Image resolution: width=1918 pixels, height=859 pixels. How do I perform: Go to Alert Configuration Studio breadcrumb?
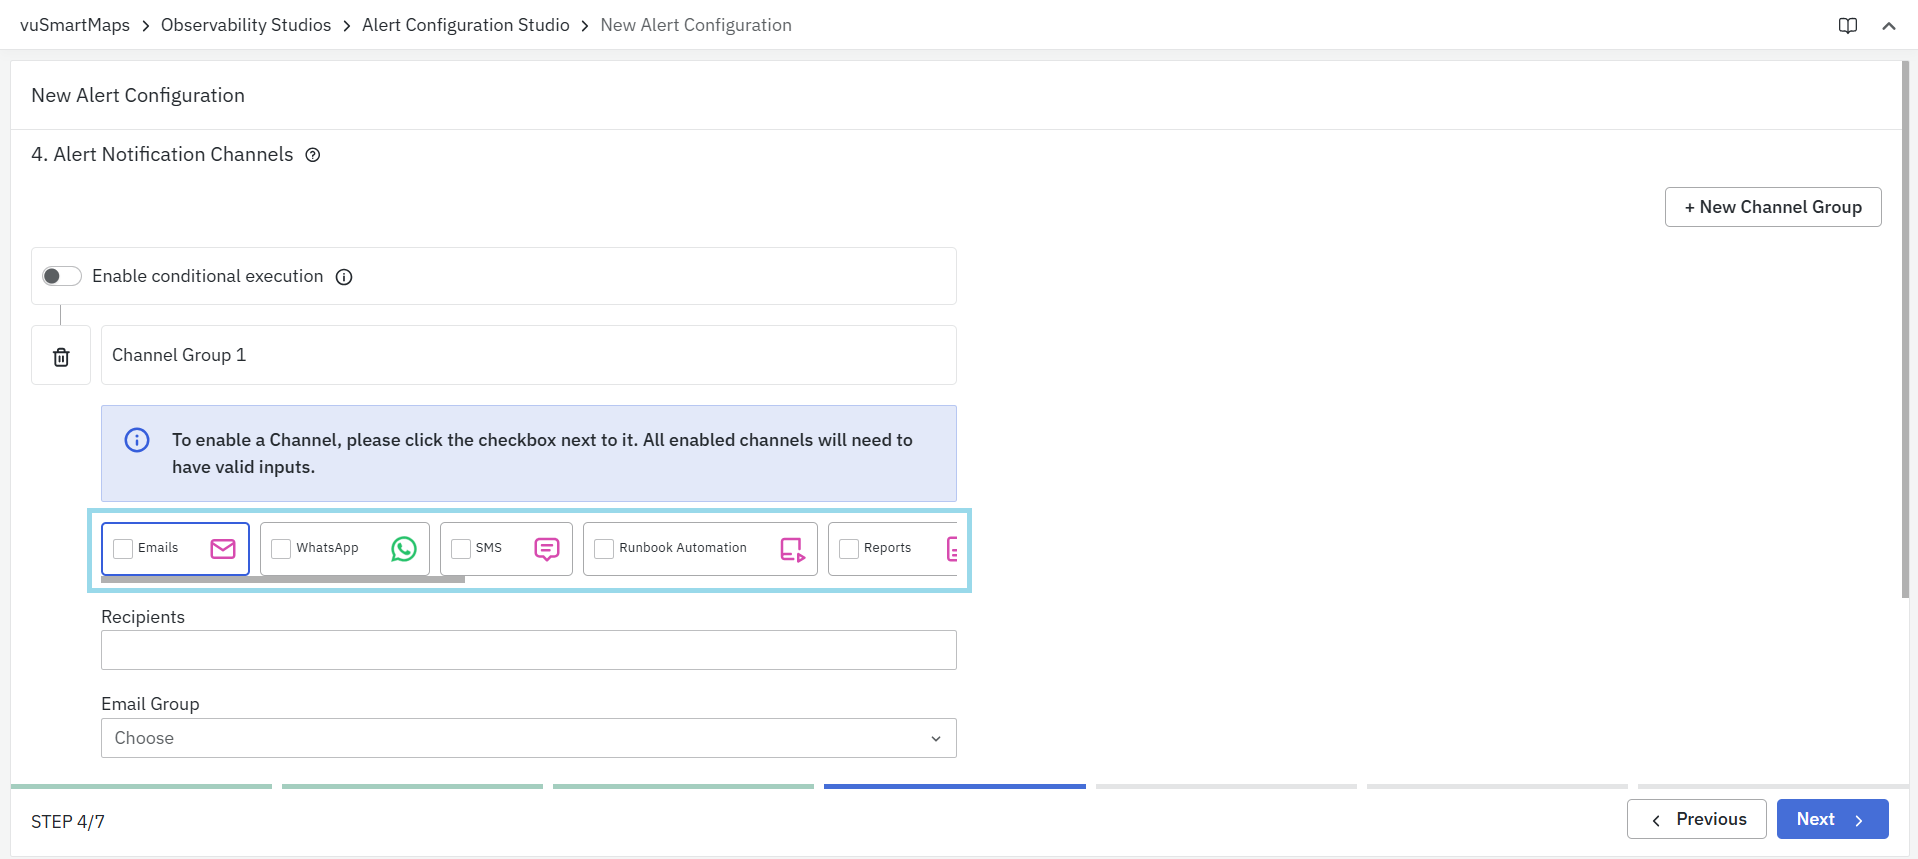(x=465, y=25)
